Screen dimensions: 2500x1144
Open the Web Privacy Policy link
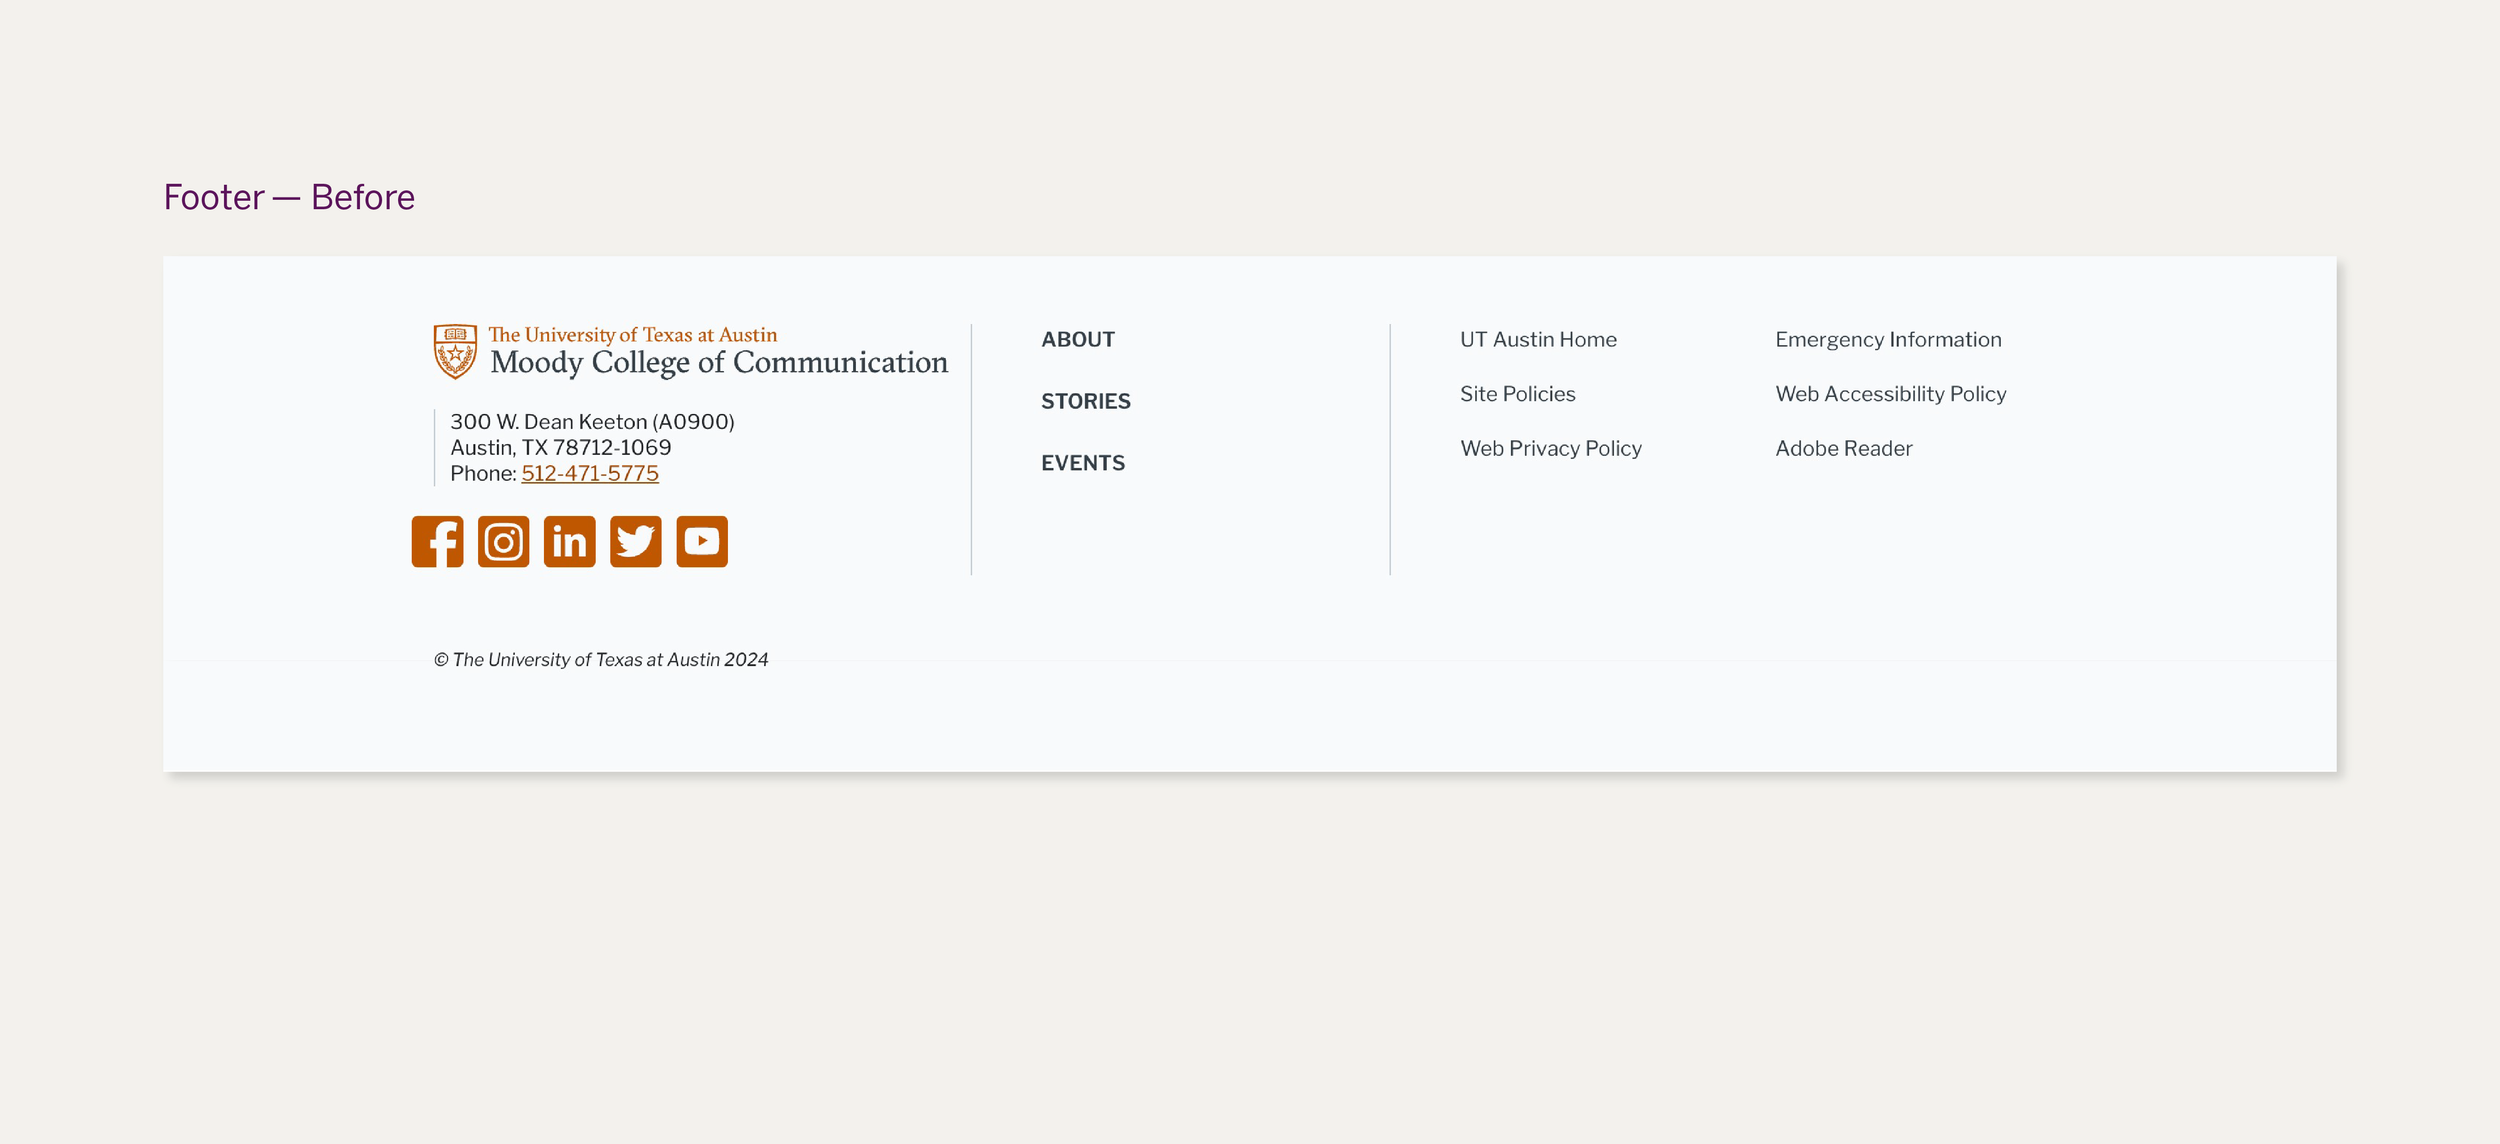(x=1550, y=448)
